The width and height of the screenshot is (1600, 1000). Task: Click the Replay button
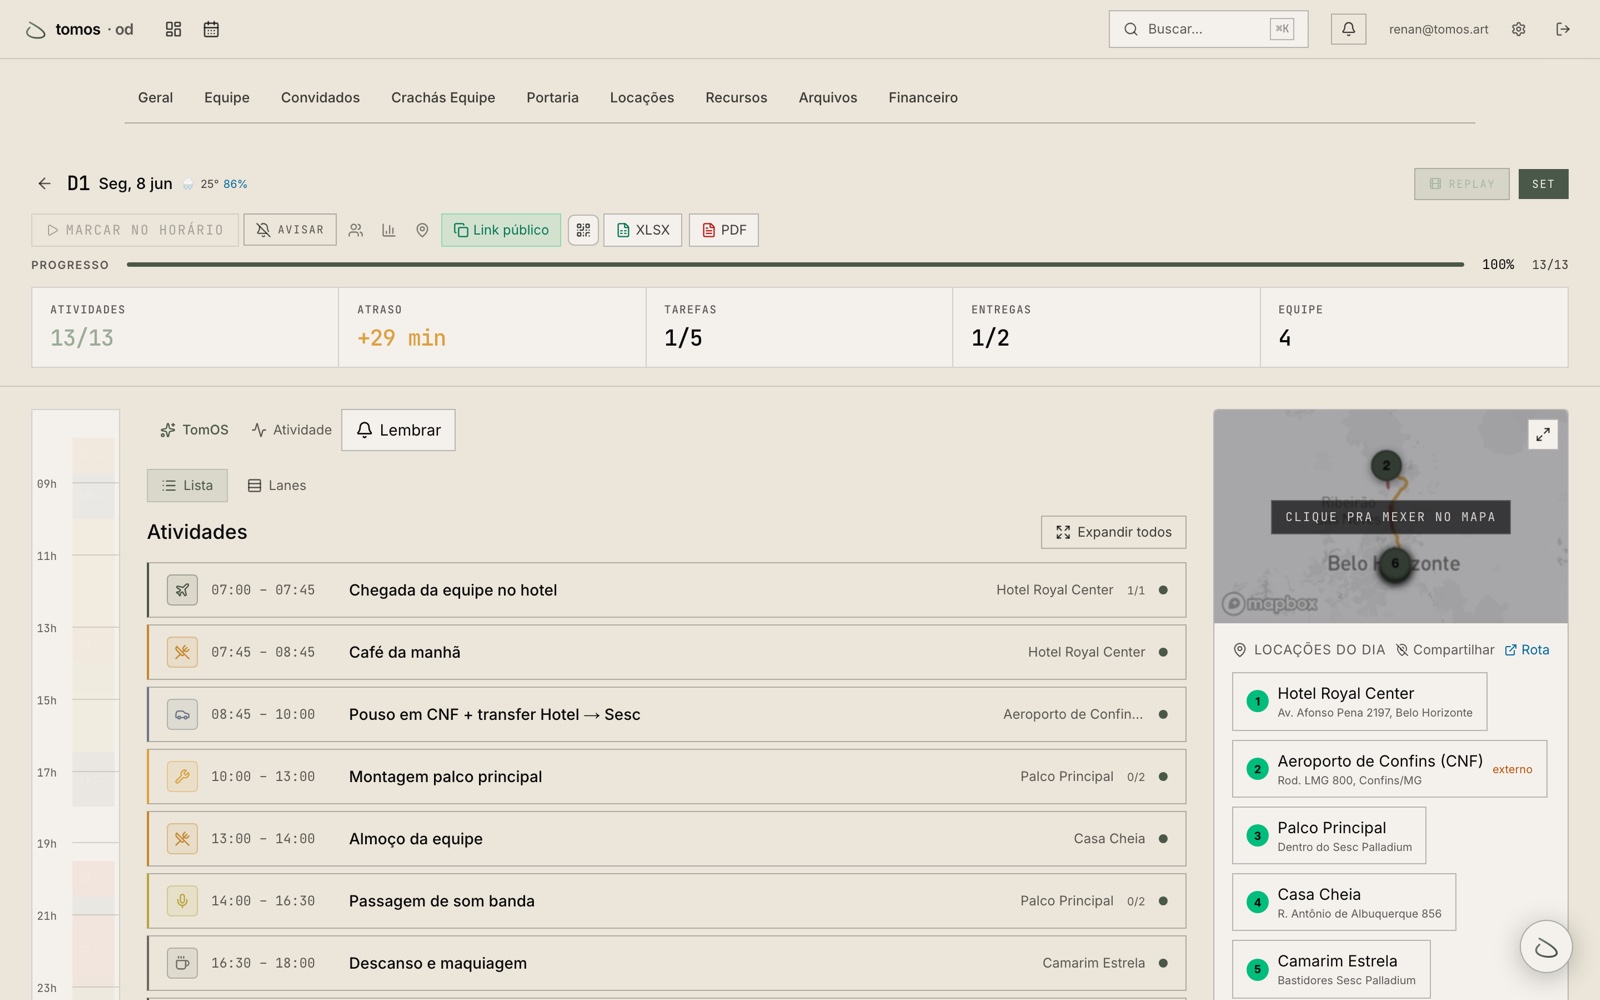coord(1461,184)
